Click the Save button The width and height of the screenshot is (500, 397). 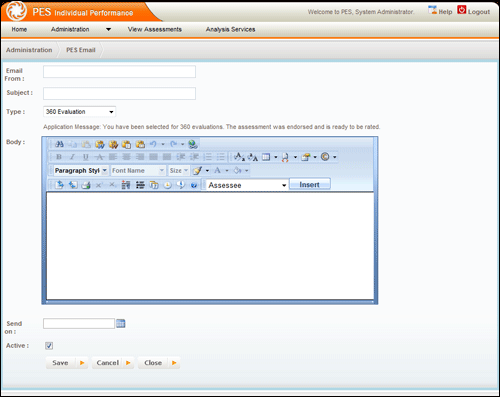coord(67,363)
